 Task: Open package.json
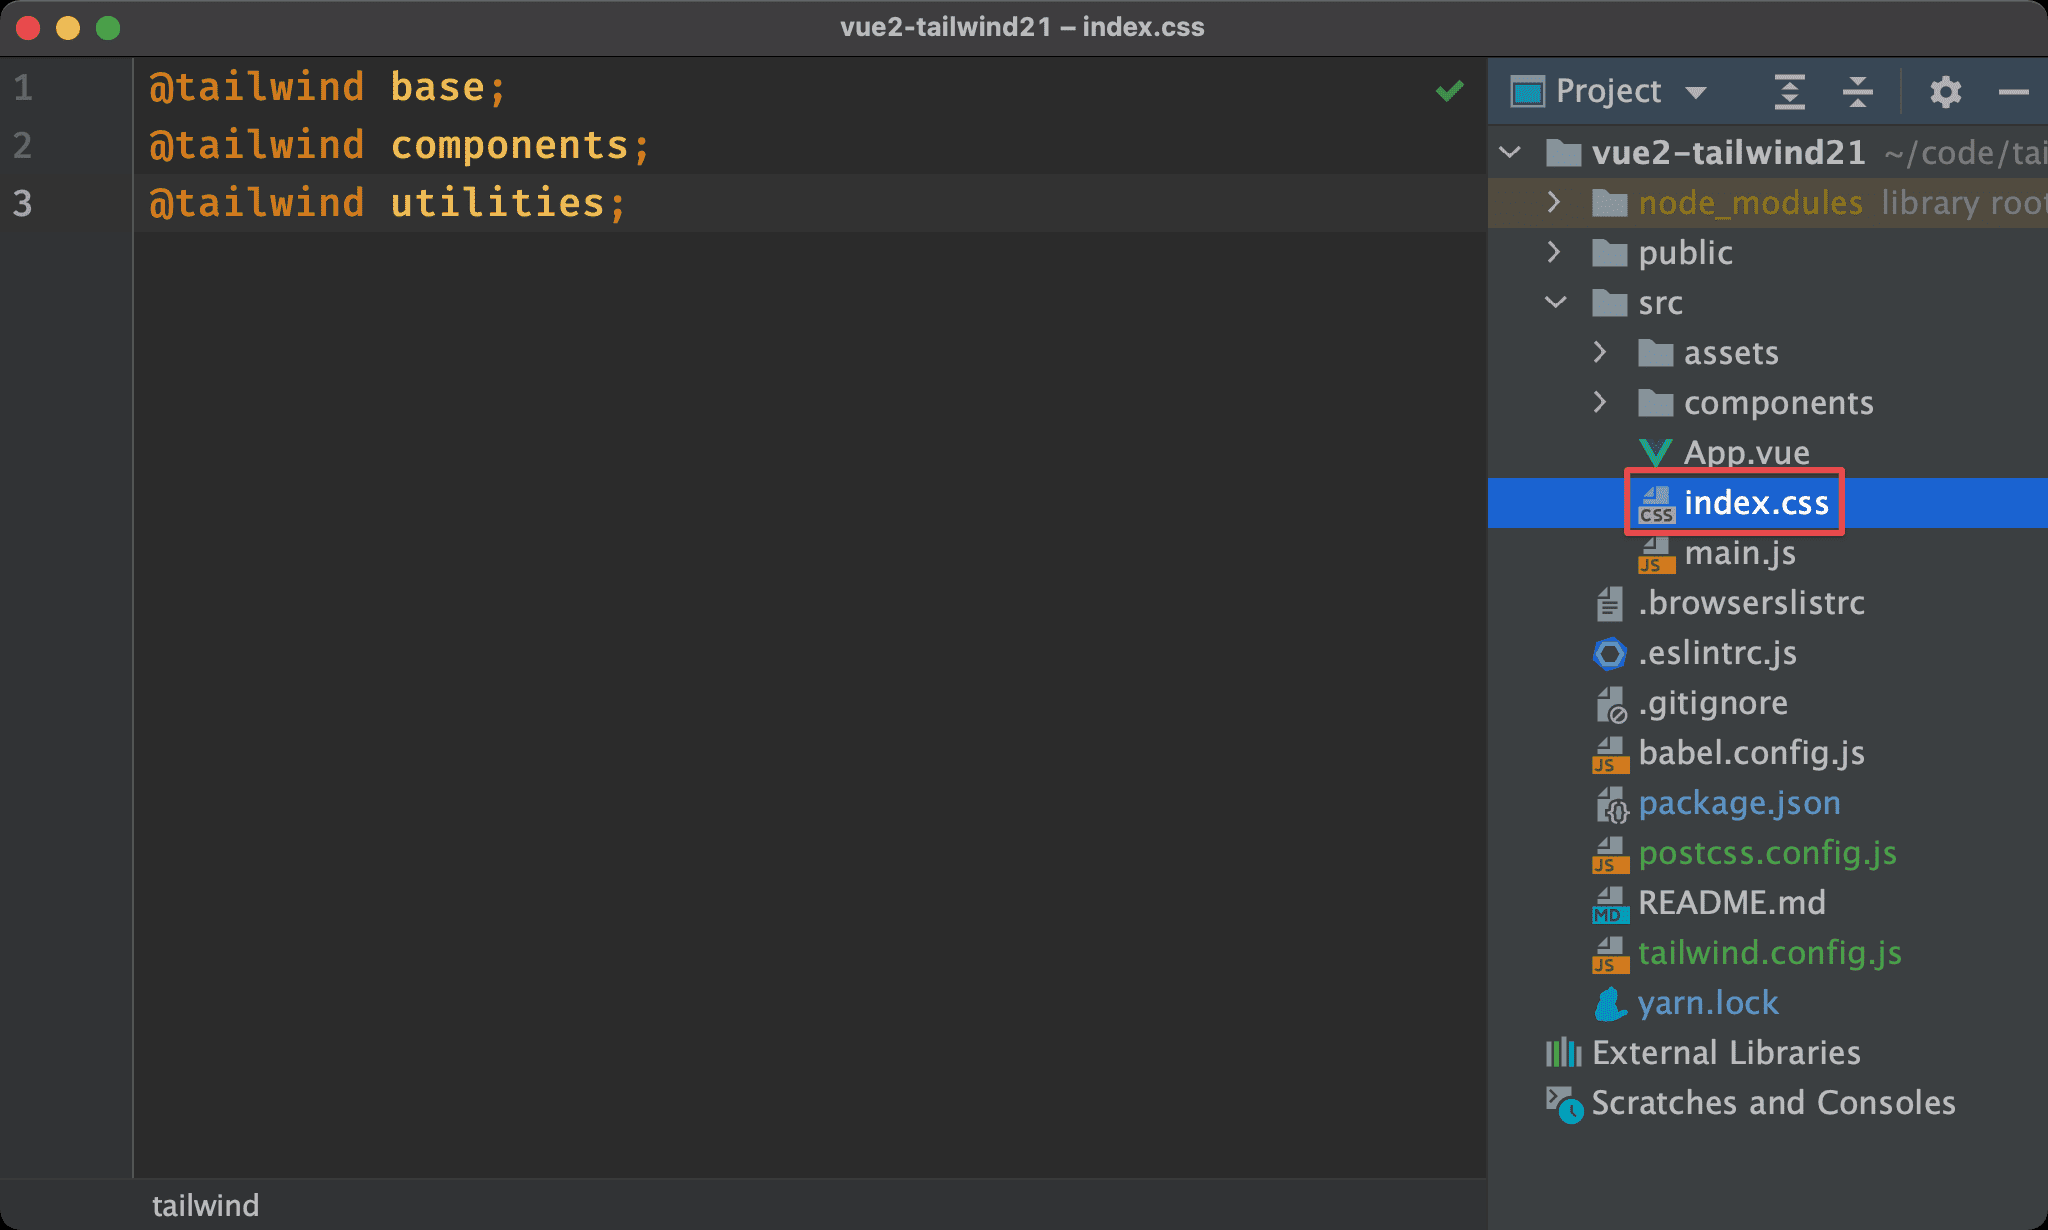1739,803
